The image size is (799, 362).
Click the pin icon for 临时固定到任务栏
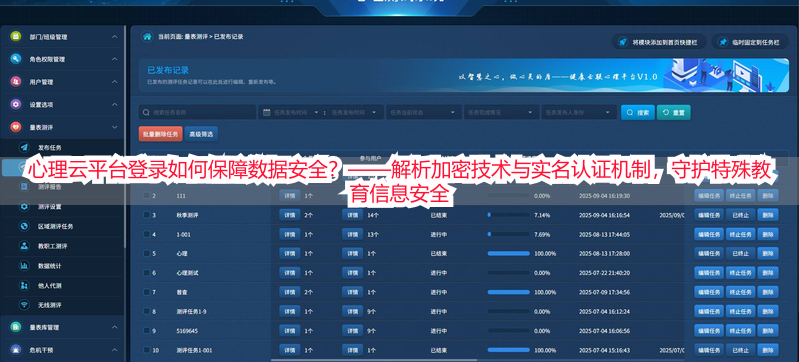pos(723,43)
